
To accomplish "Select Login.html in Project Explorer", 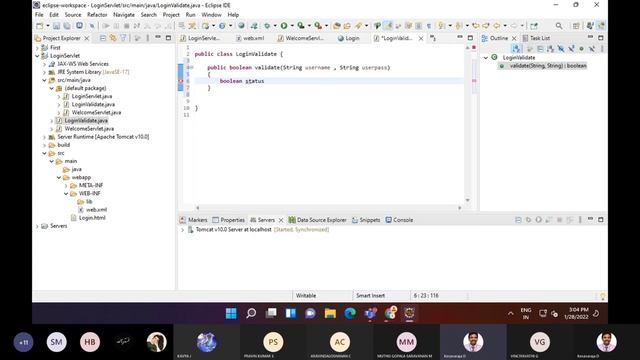I will (x=92, y=218).
